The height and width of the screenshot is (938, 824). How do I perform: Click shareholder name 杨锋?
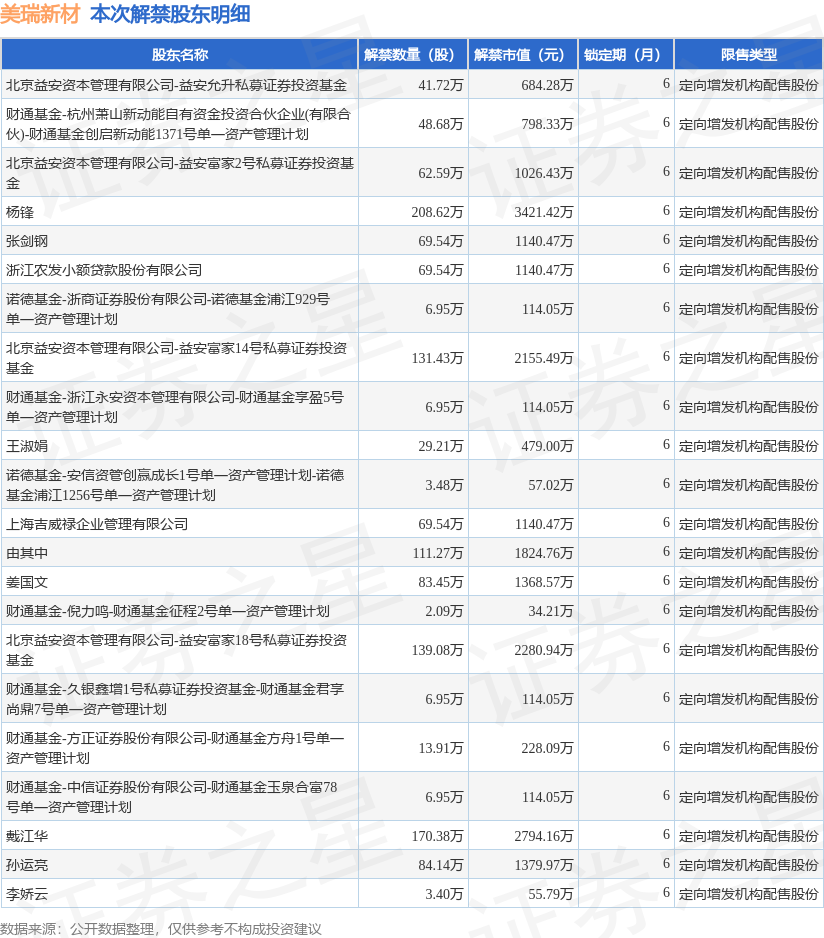(x=20, y=212)
